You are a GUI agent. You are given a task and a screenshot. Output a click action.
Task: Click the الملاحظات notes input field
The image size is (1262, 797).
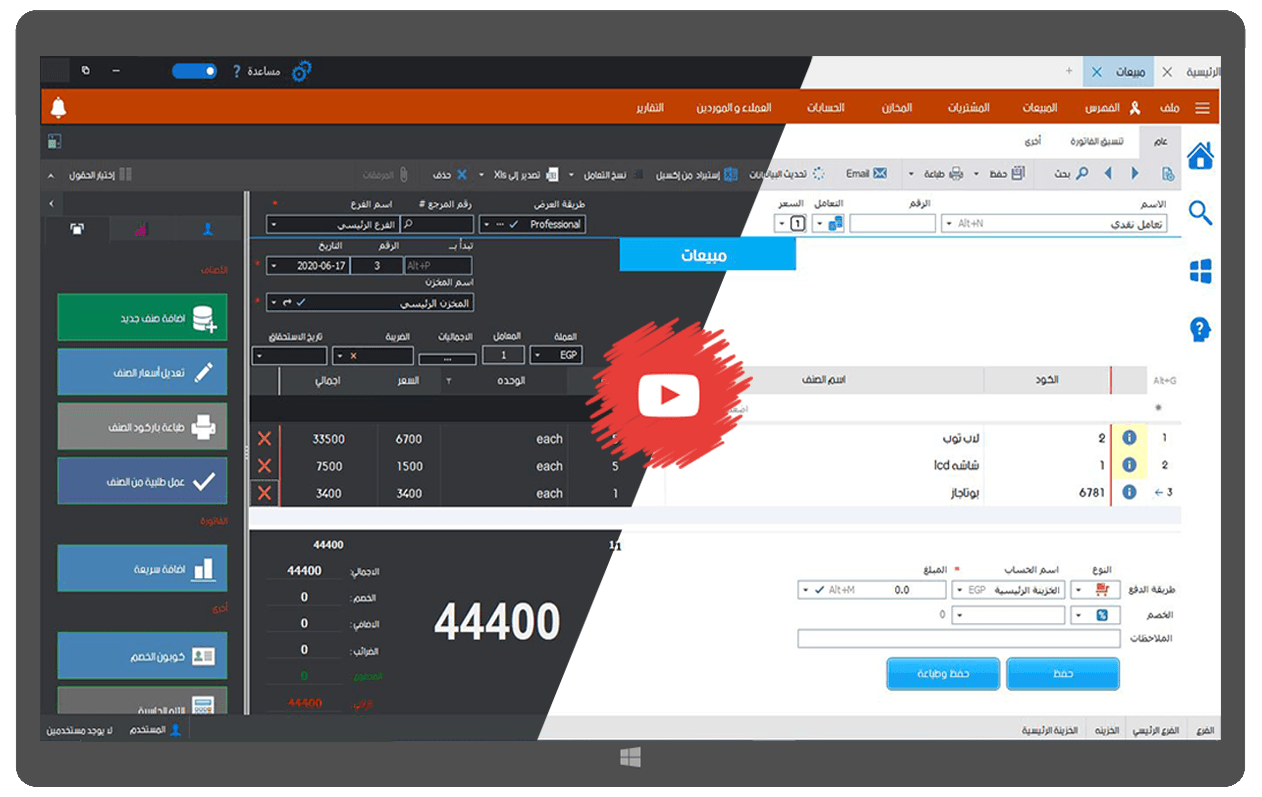point(957,638)
